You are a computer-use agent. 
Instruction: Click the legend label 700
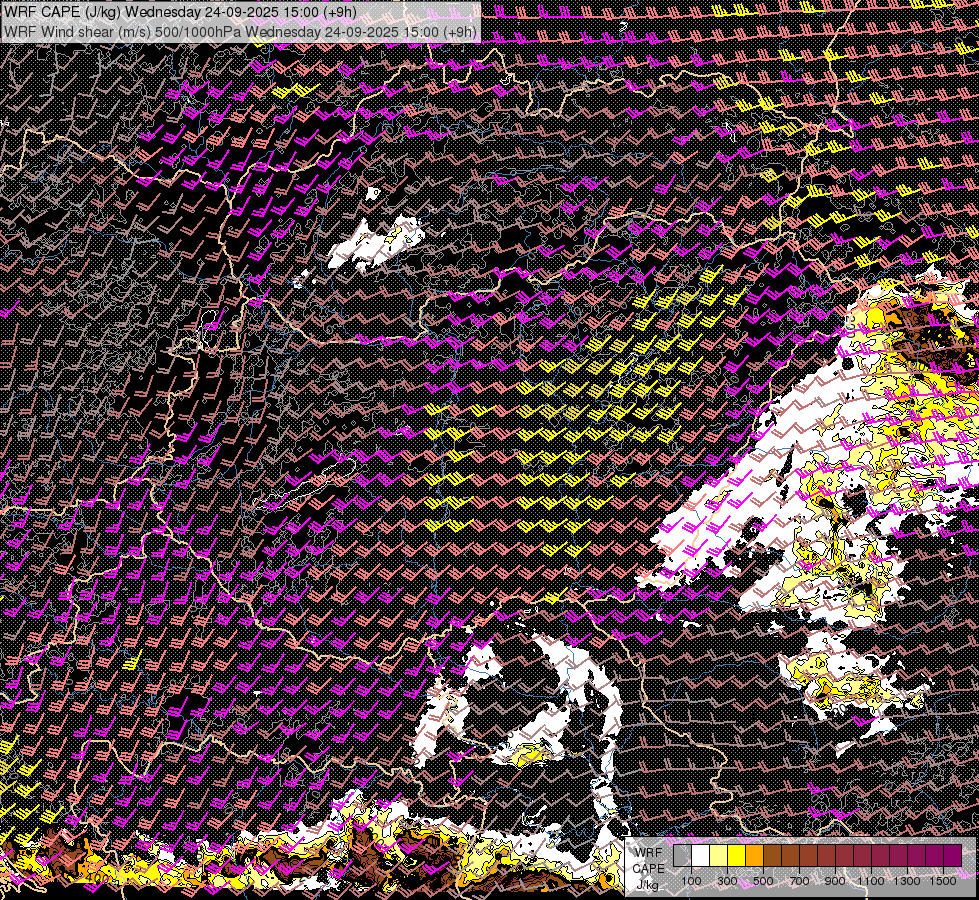click(799, 881)
